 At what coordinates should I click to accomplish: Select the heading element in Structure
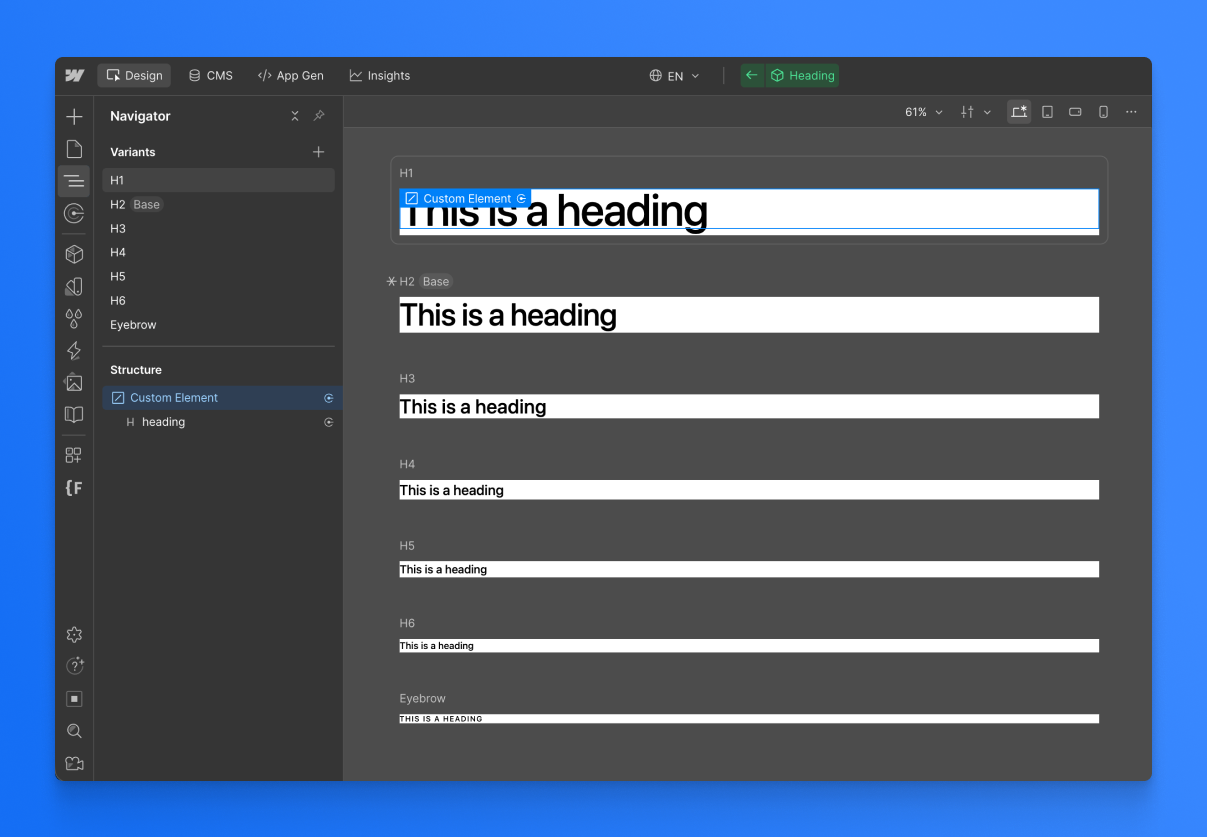coord(222,422)
